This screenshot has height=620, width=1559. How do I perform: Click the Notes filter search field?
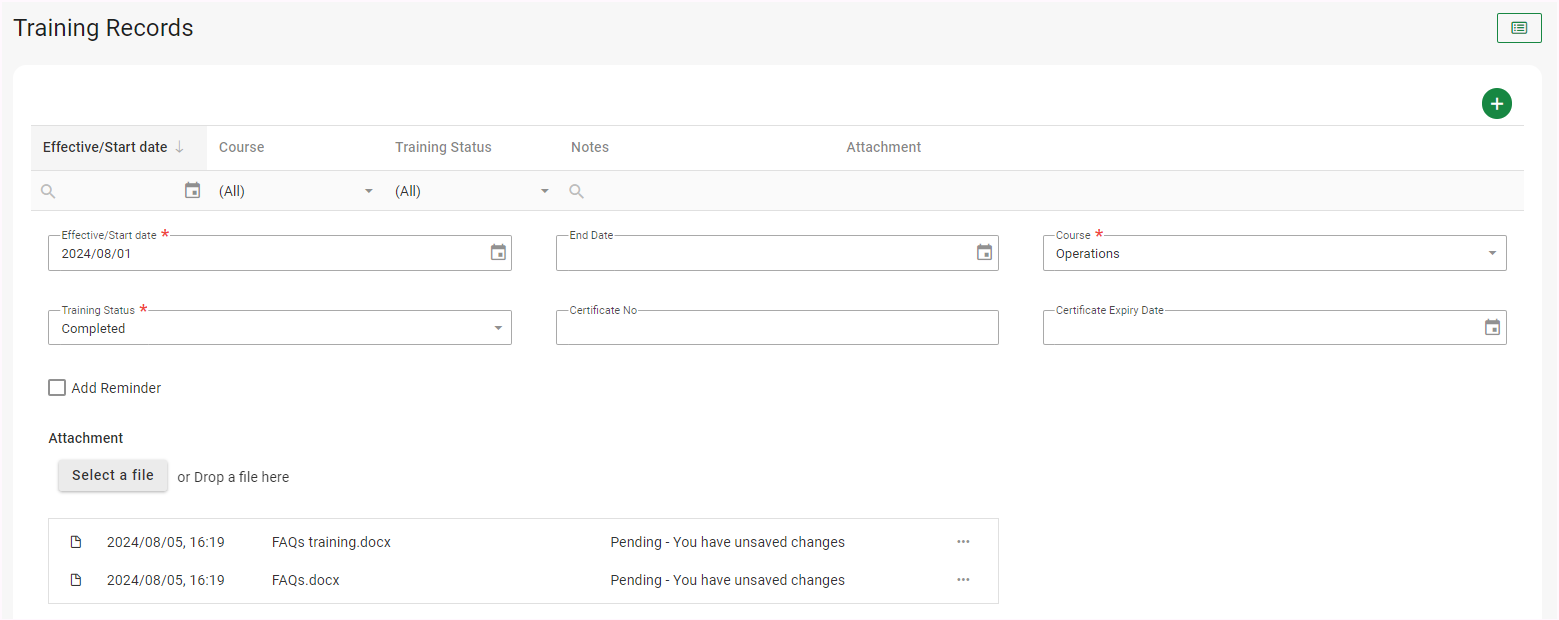coord(700,191)
